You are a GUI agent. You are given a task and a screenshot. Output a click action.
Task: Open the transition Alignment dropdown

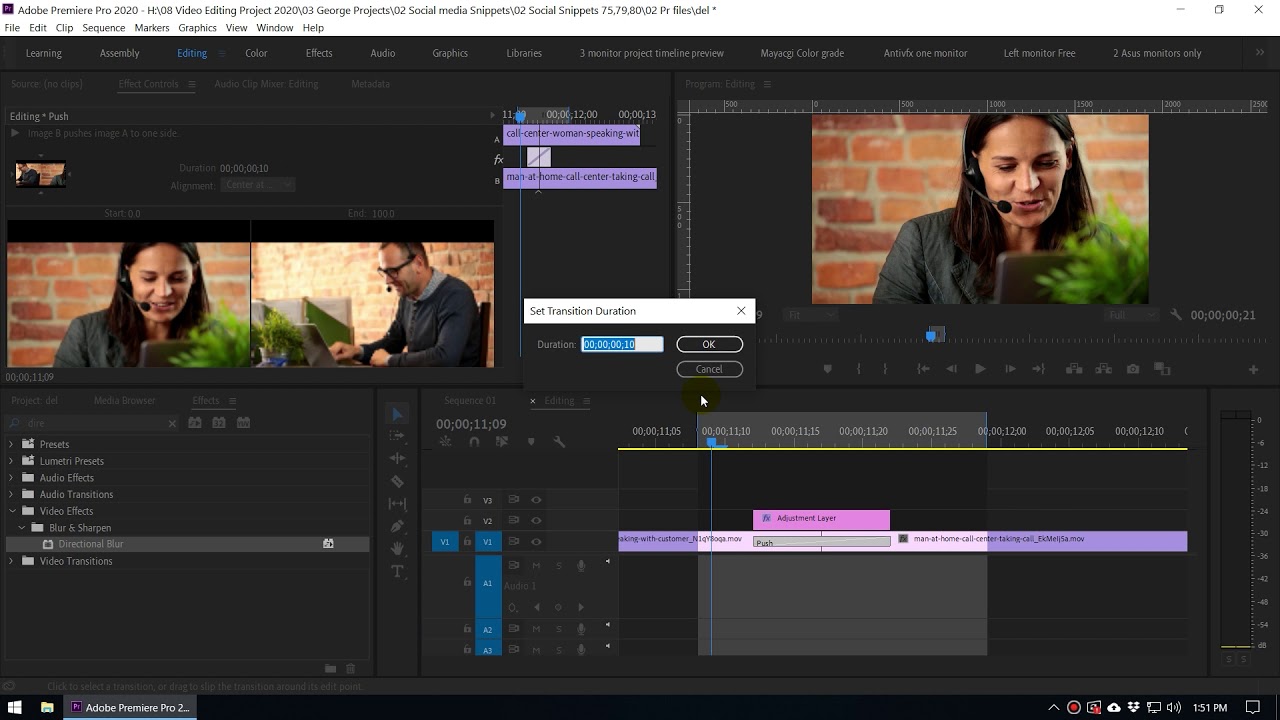[x=258, y=185]
